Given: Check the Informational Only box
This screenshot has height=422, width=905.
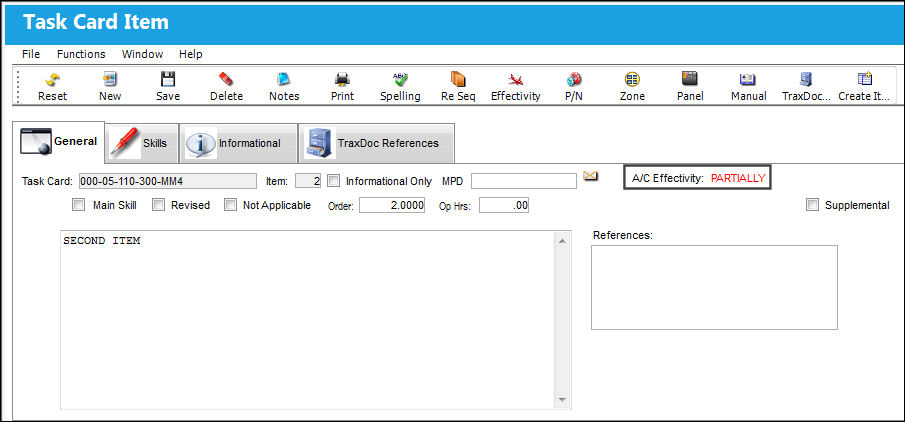Looking at the screenshot, I should [333, 181].
